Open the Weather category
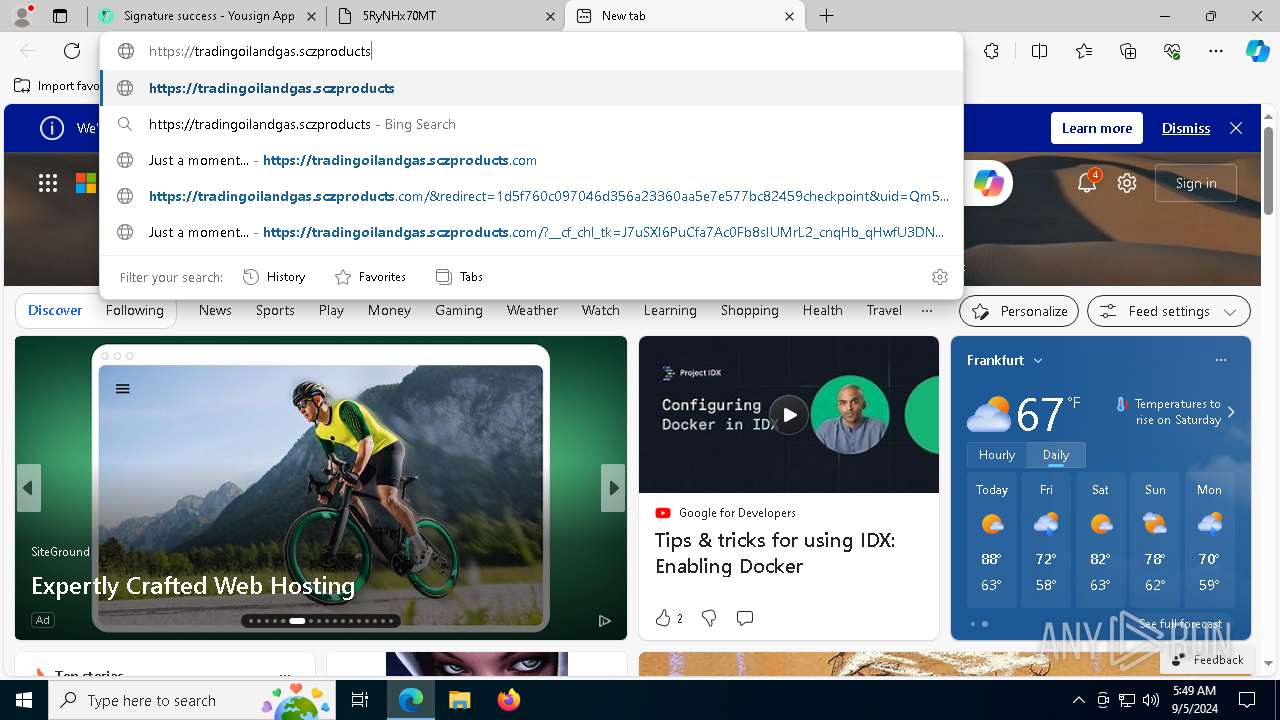1280x720 pixels. pos(532,310)
